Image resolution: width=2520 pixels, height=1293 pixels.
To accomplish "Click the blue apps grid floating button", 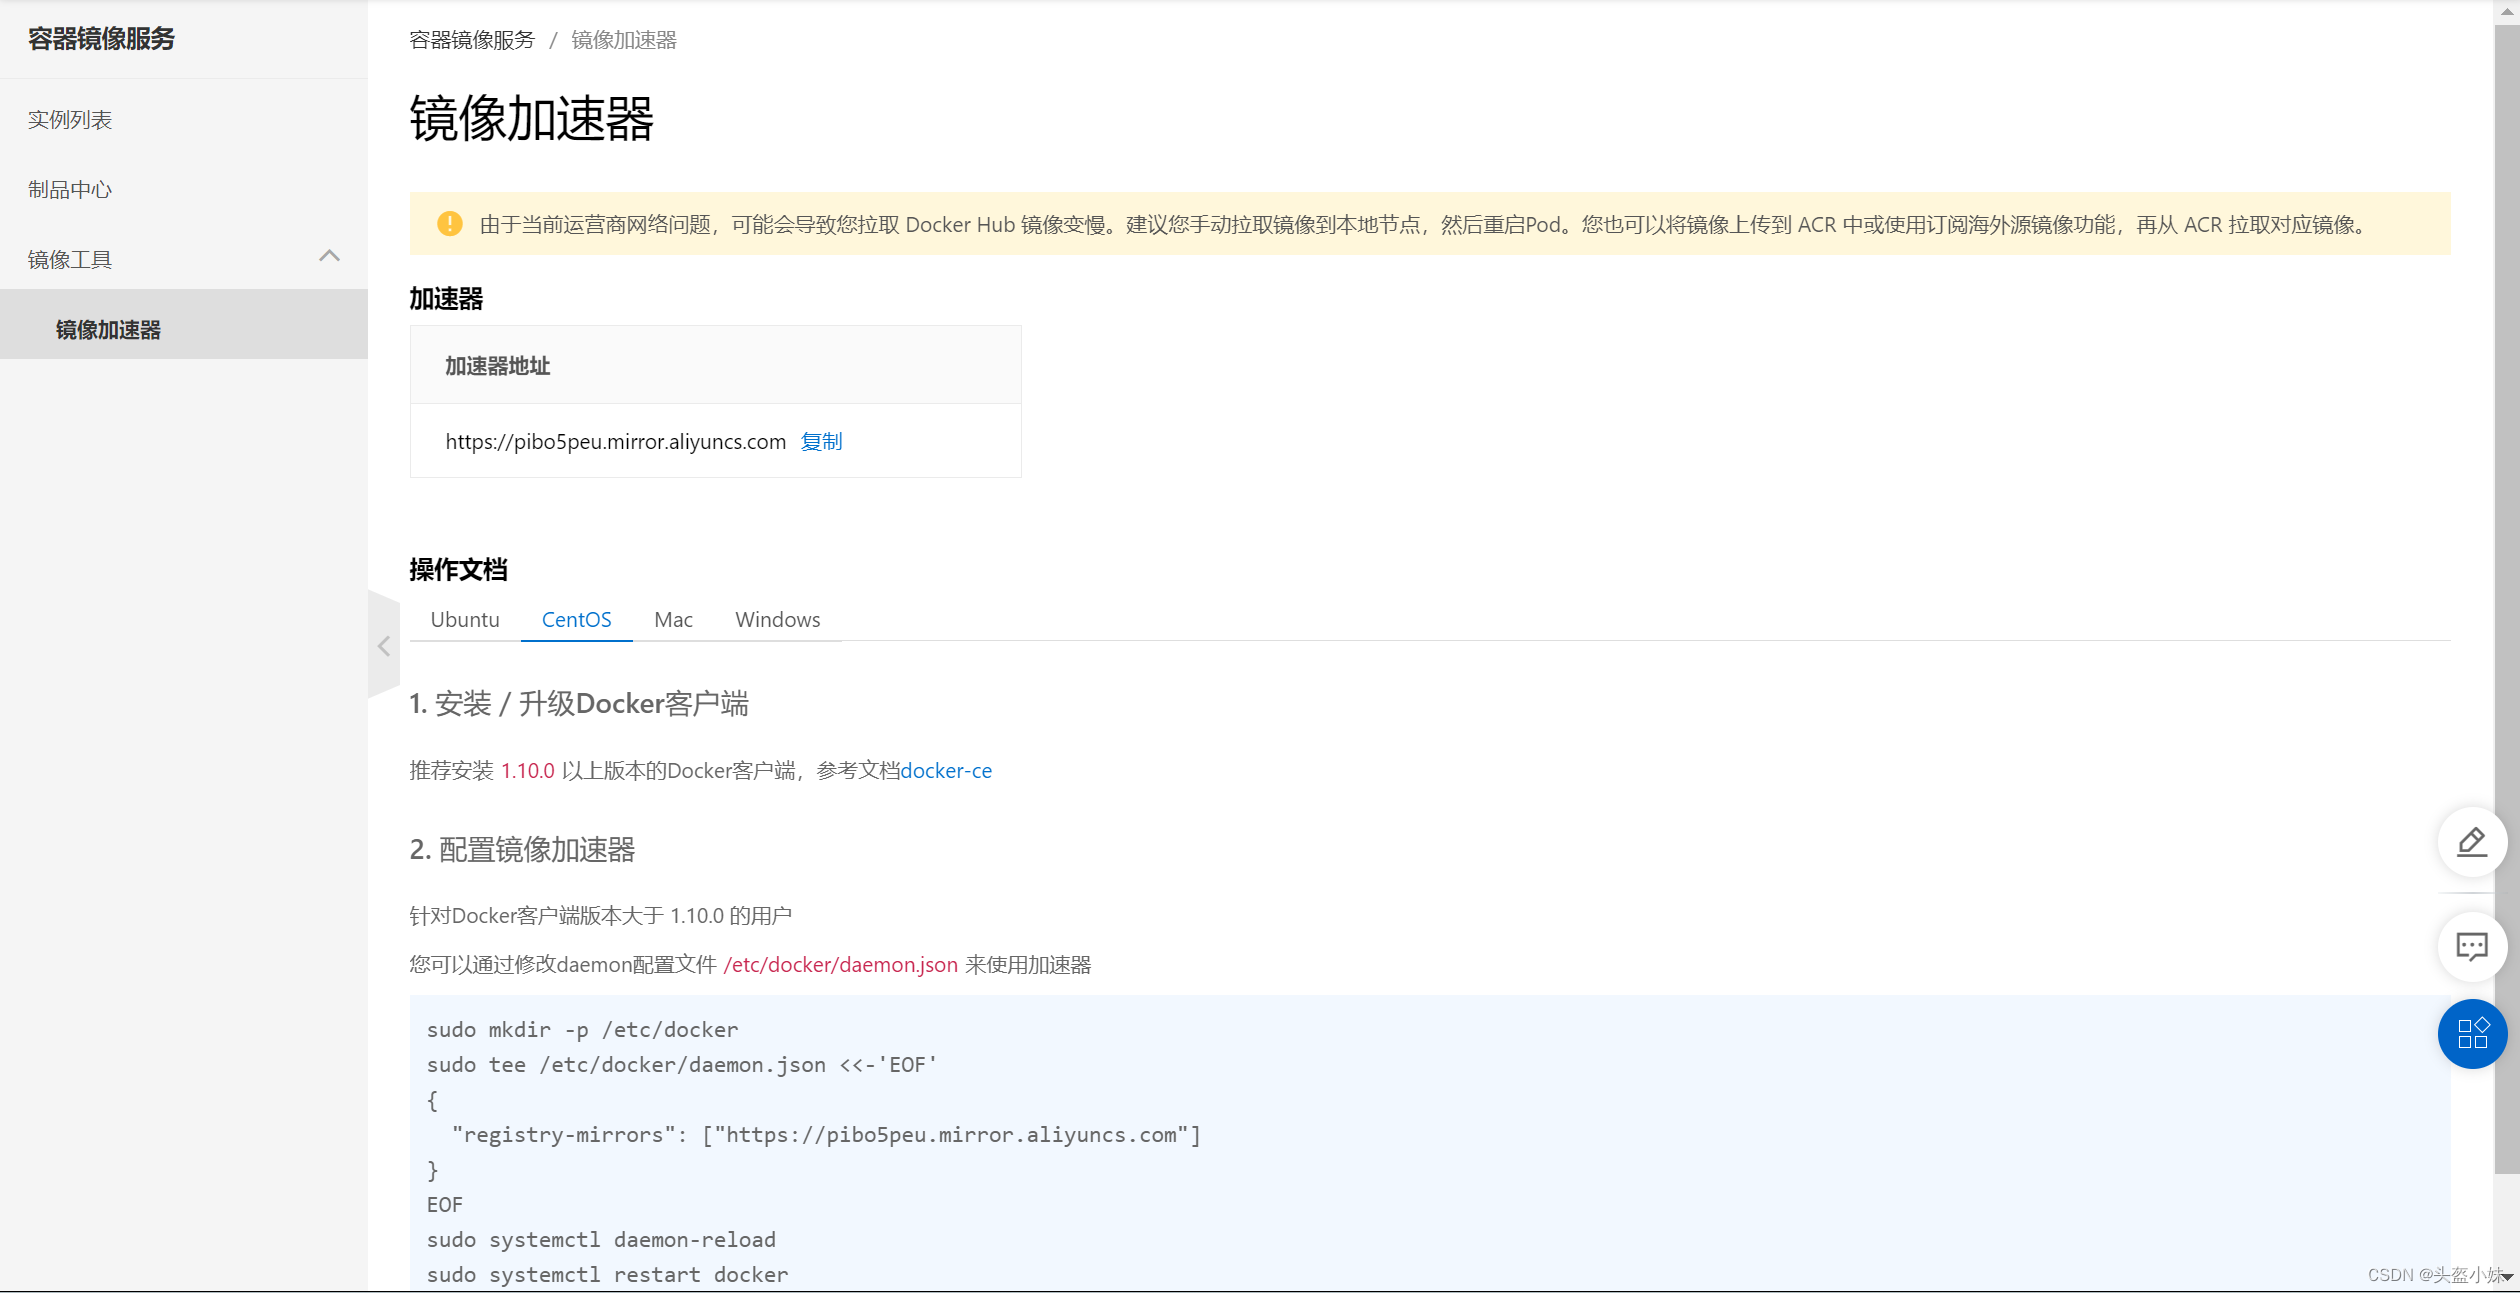I will click(2471, 1034).
